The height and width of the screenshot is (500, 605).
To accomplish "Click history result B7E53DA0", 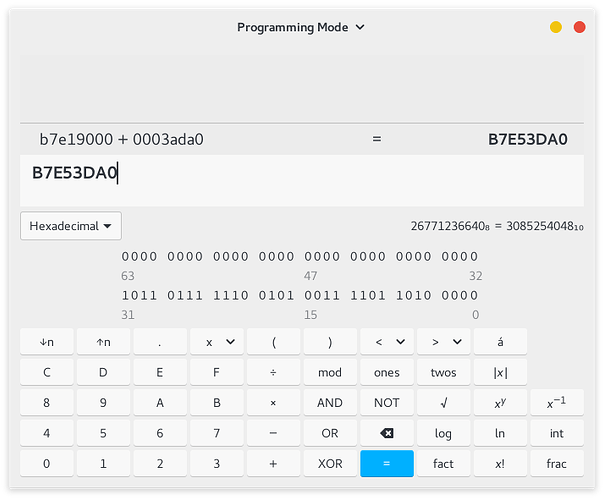I will pyautogui.click(x=528, y=139).
